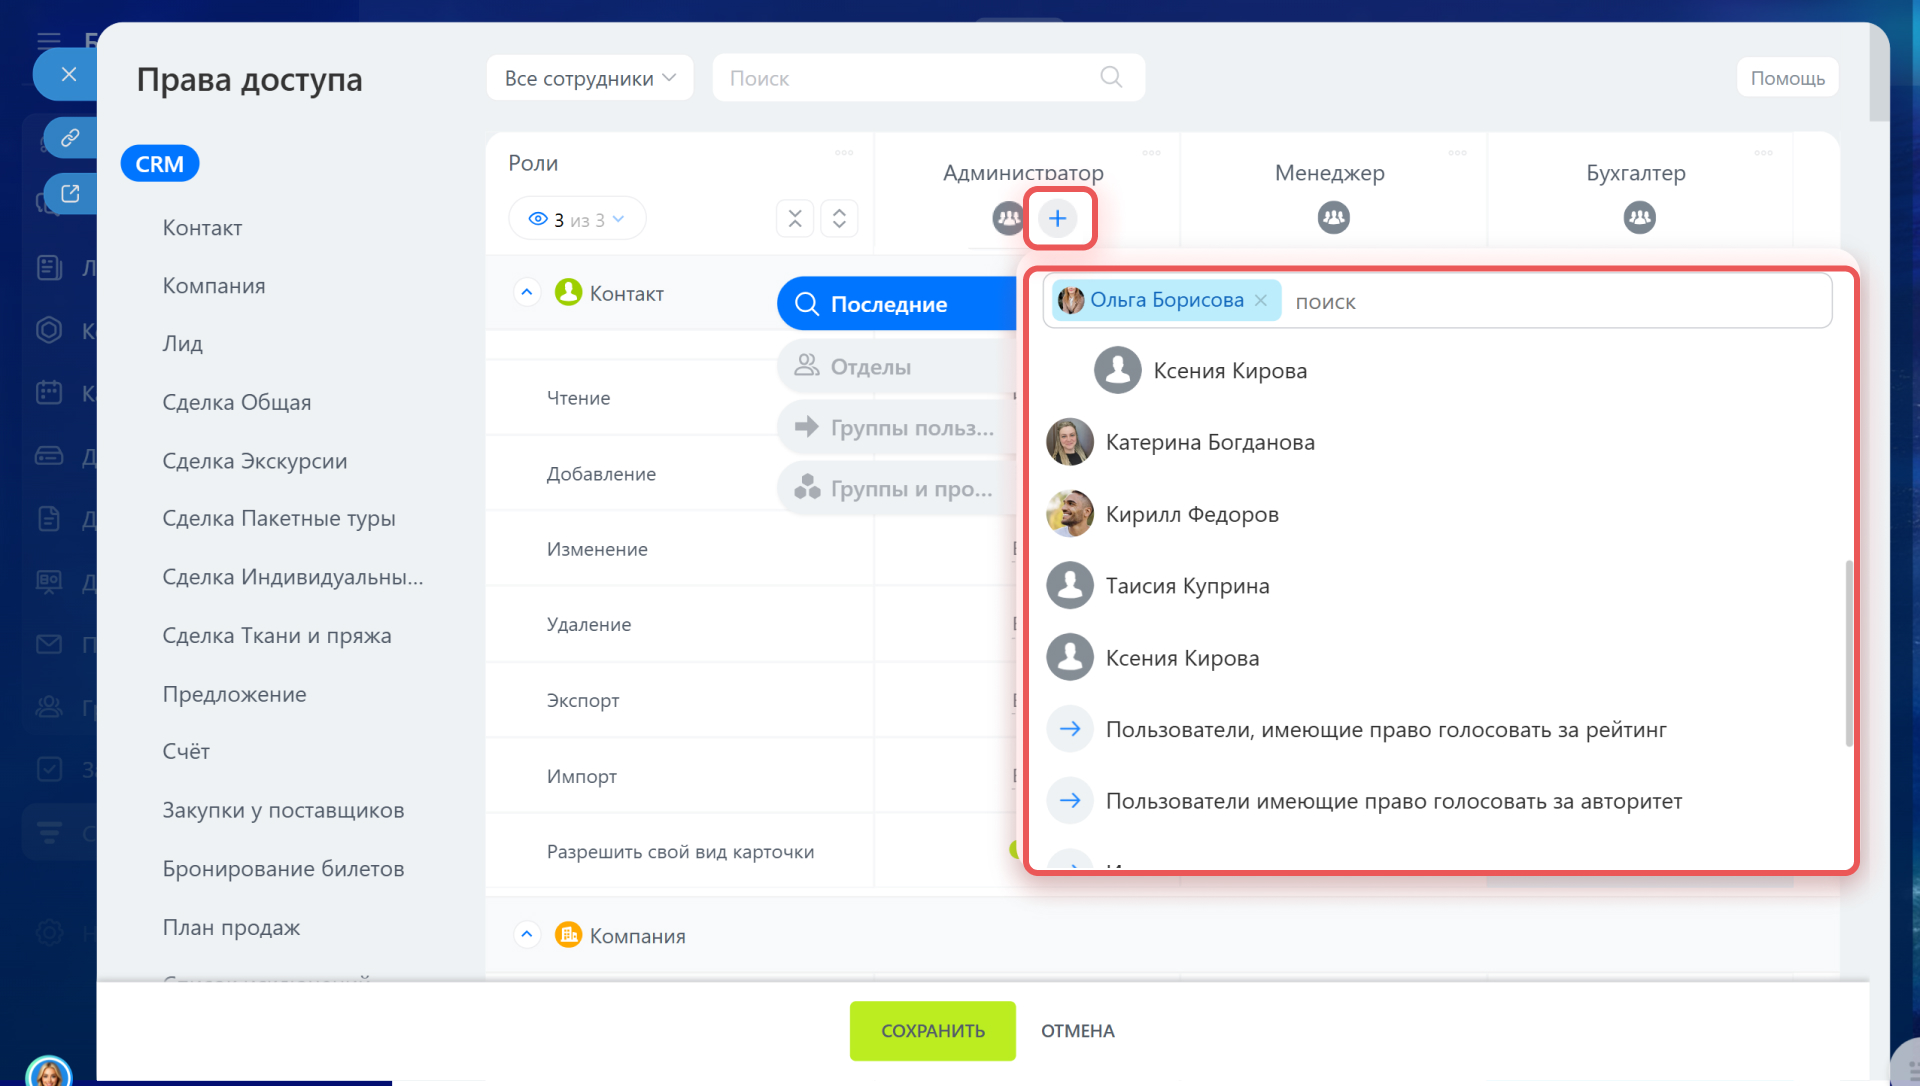Toggle the 3 из 3 roles visibility selector
This screenshot has width=1920, height=1086.
[x=577, y=219]
